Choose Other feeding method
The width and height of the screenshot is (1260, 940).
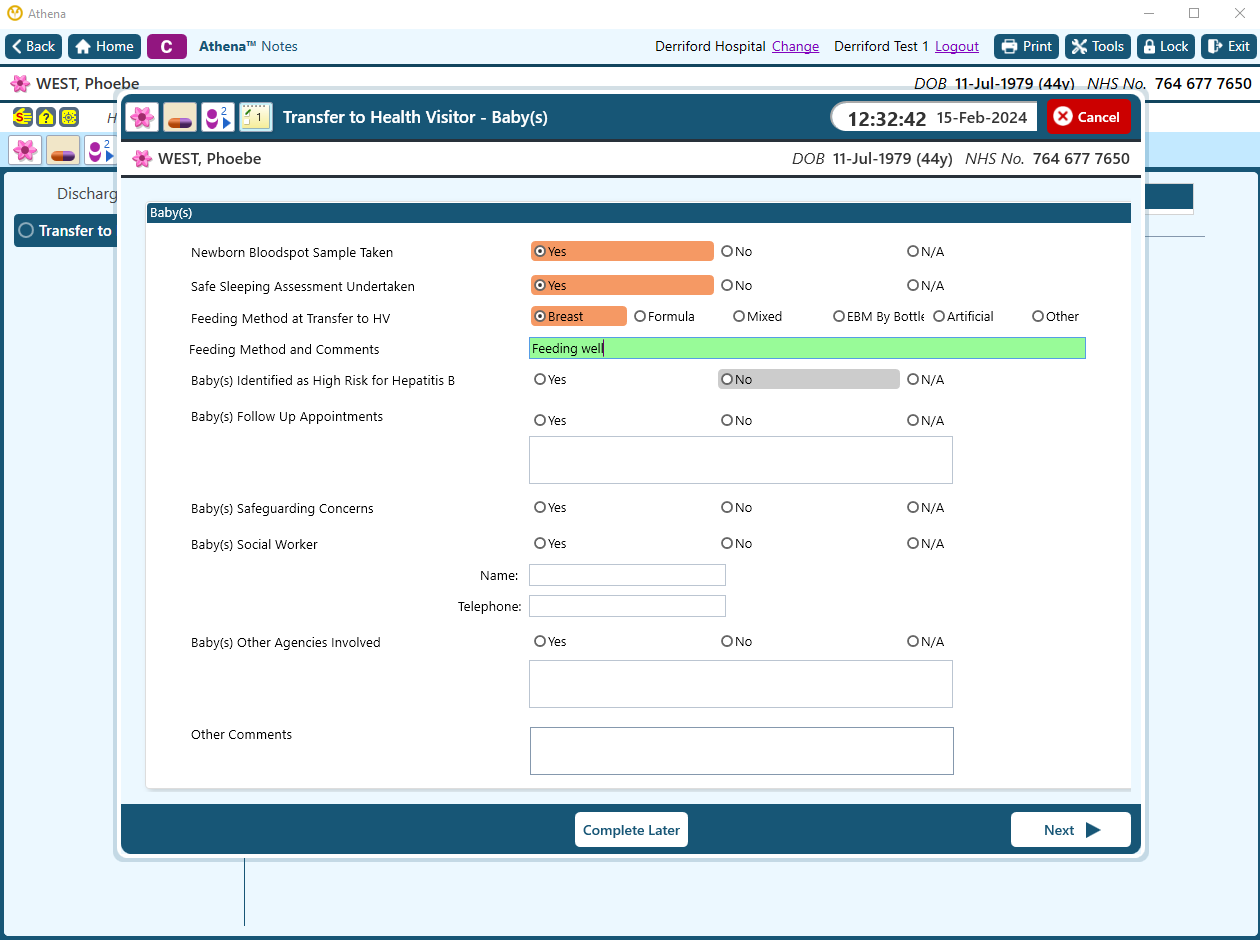coord(1056,316)
